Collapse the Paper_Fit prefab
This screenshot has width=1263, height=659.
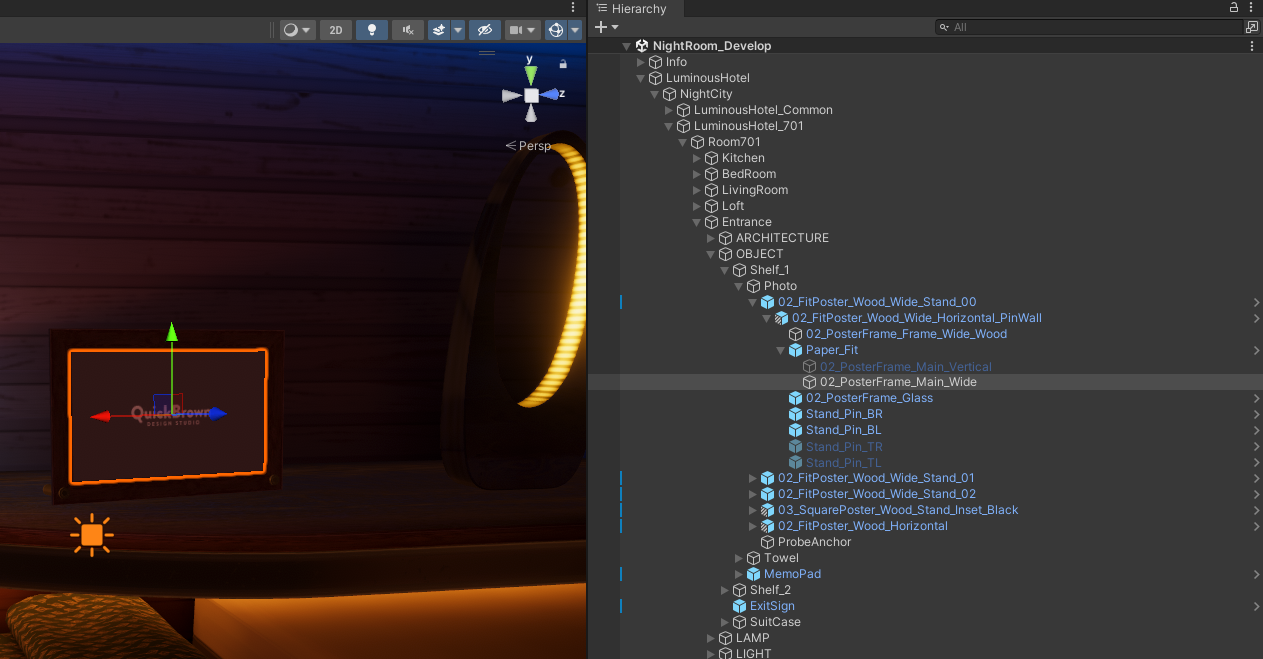(781, 350)
